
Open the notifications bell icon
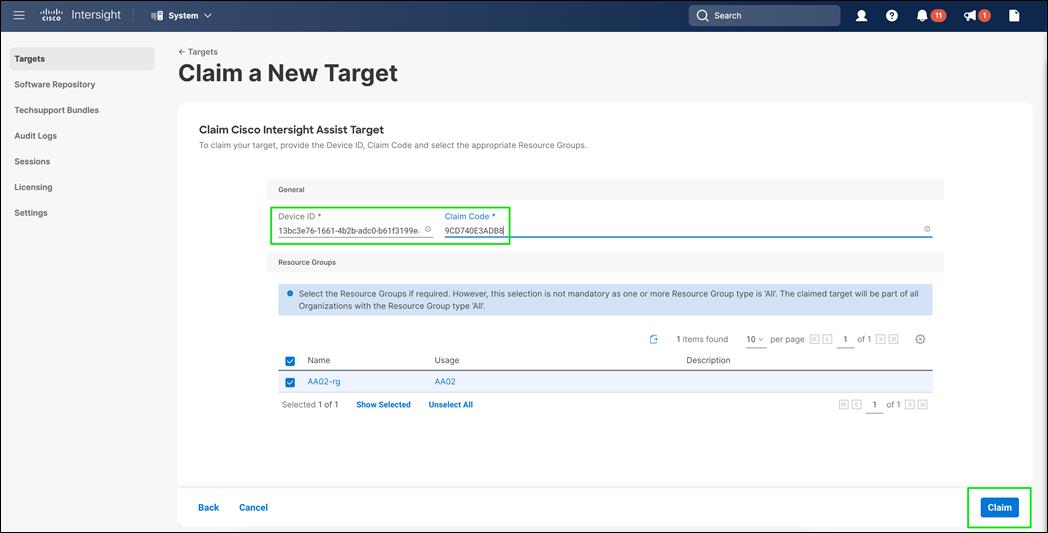[922, 15]
